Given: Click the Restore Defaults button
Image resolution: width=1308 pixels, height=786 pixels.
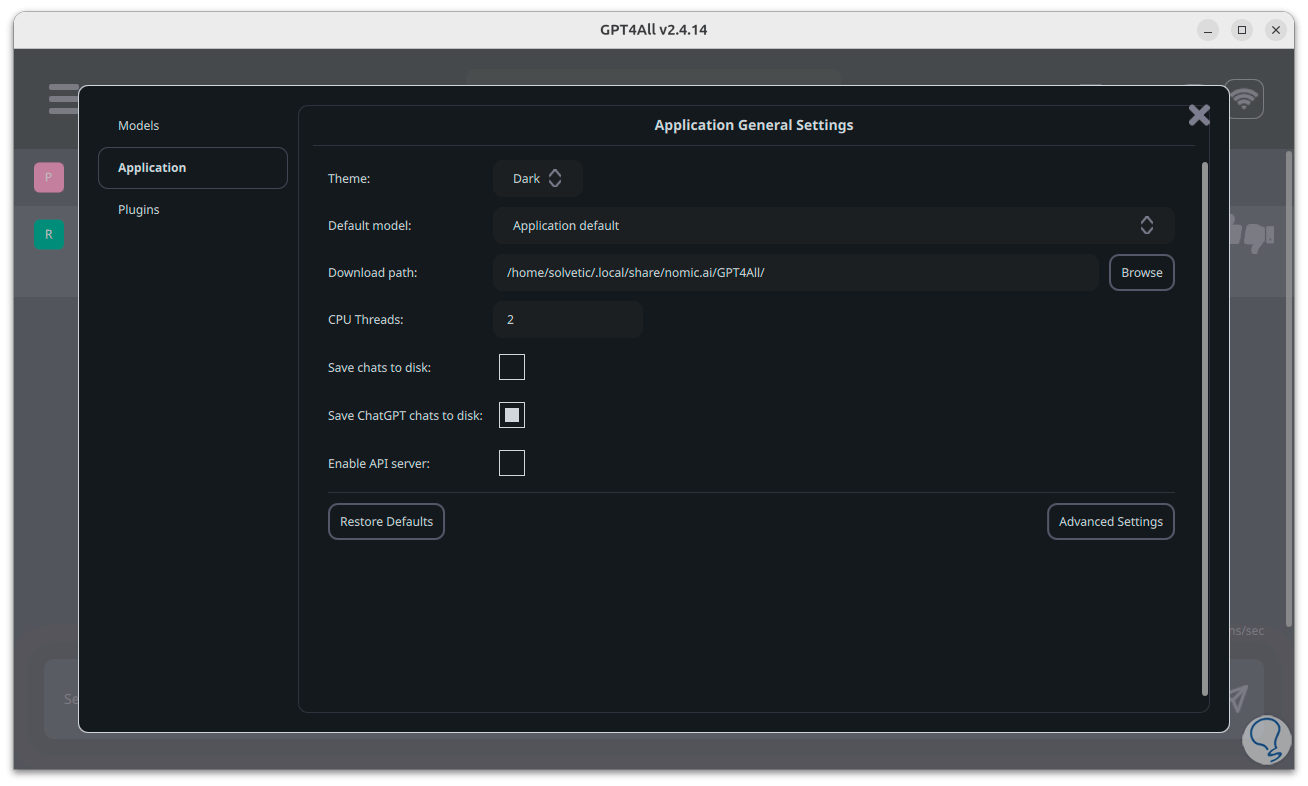Looking at the screenshot, I should [x=386, y=521].
